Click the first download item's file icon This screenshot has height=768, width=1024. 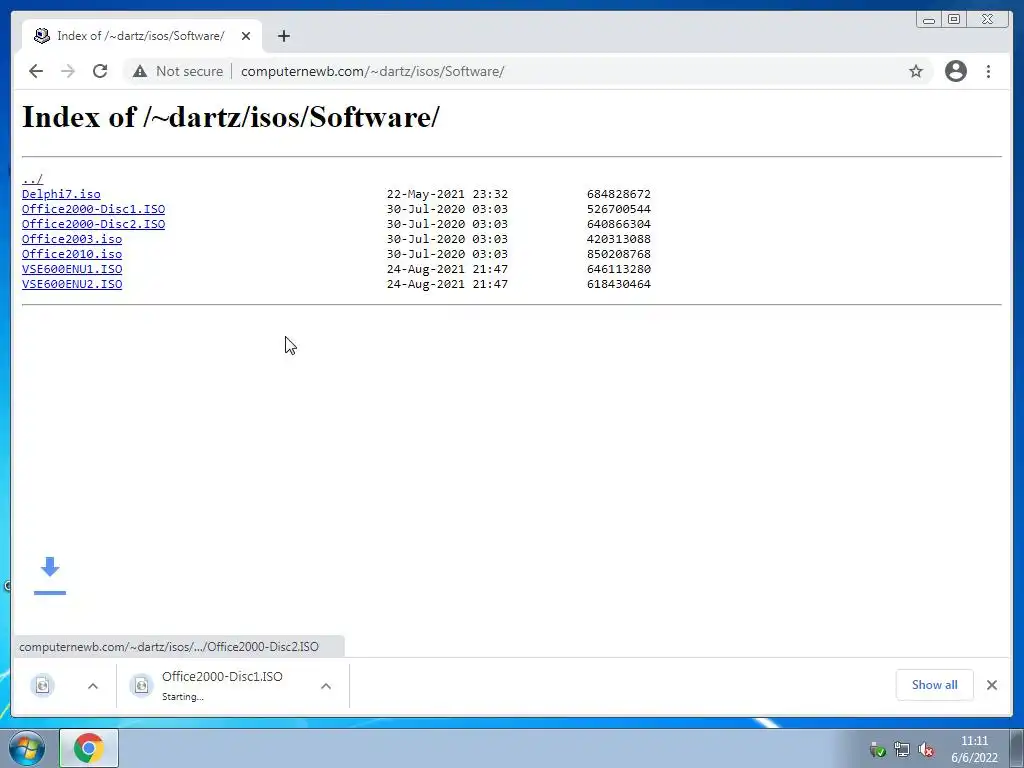(x=42, y=685)
